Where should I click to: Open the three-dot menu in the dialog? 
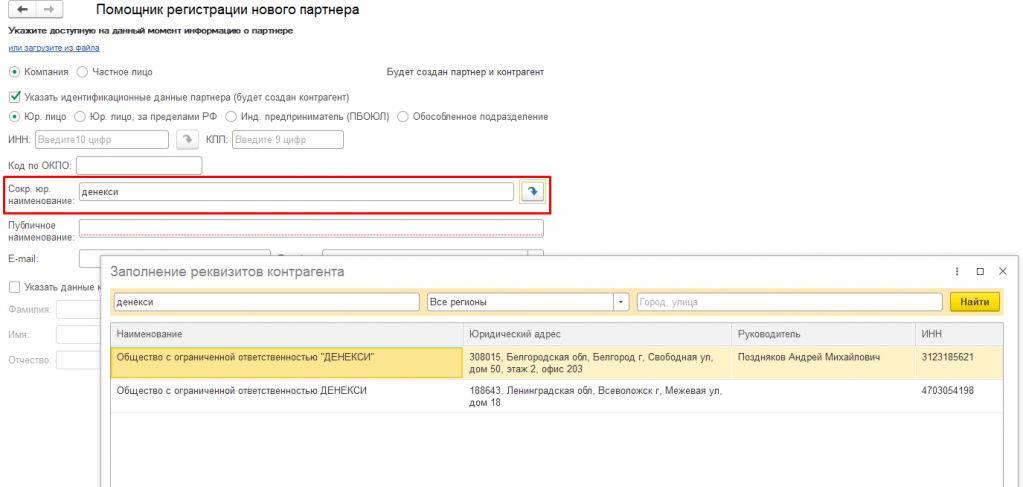click(957, 271)
